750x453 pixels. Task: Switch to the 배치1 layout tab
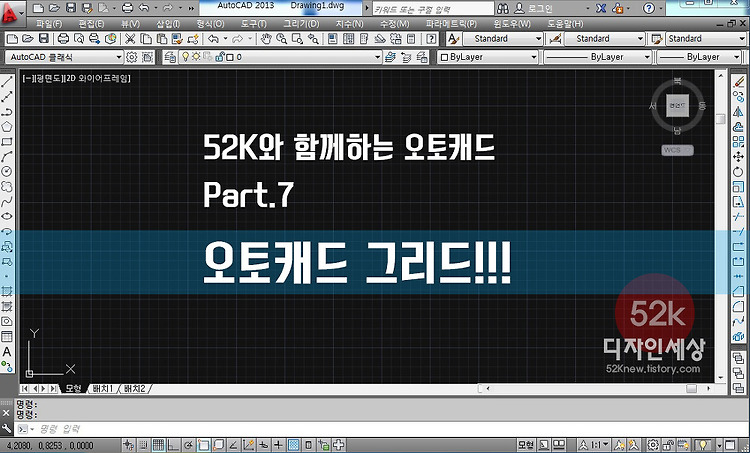point(102,388)
